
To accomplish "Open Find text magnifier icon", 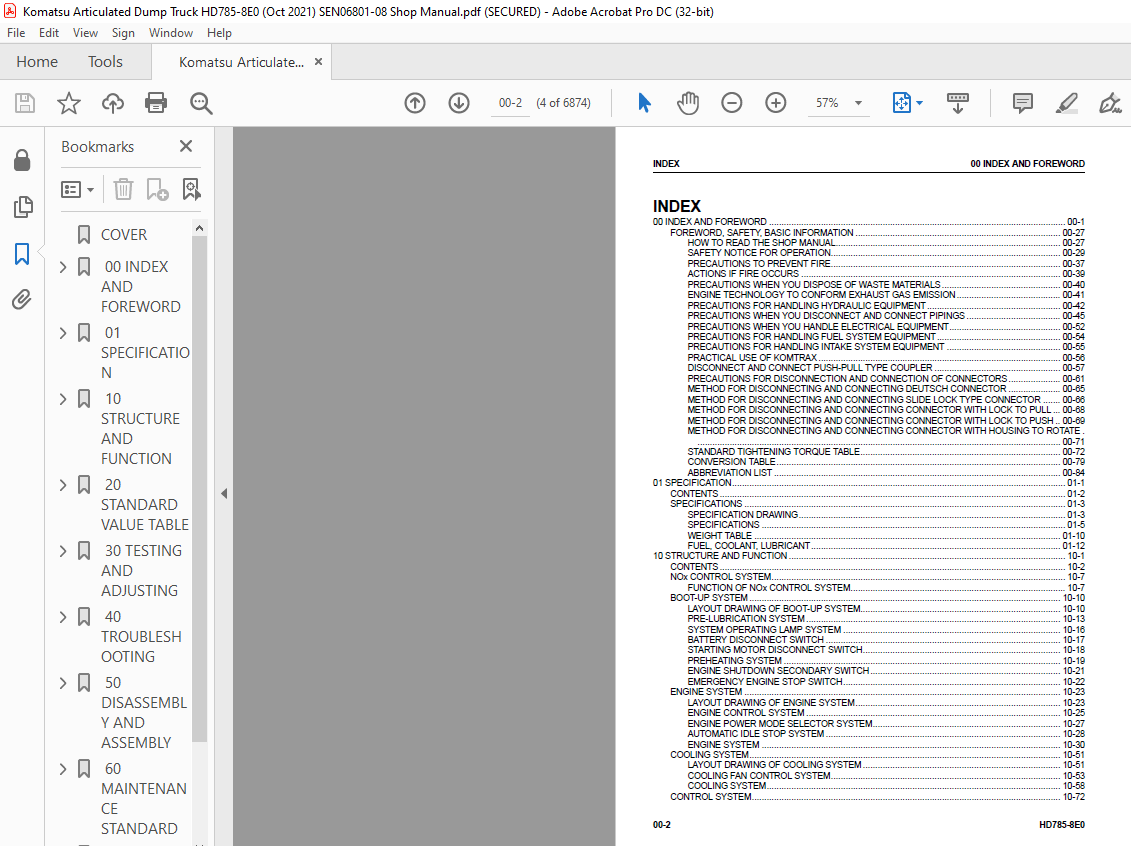I will click(201, 103).
